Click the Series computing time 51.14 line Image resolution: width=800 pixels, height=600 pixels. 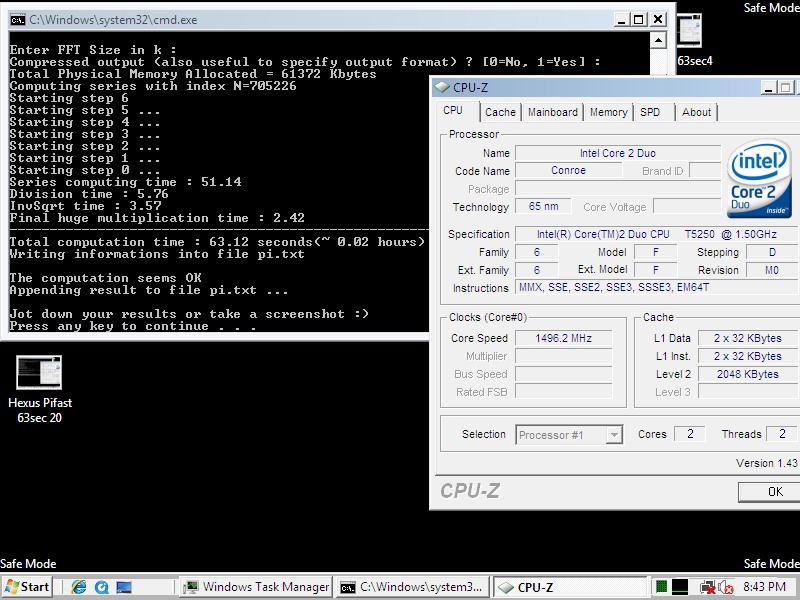(x=126, y=182)
